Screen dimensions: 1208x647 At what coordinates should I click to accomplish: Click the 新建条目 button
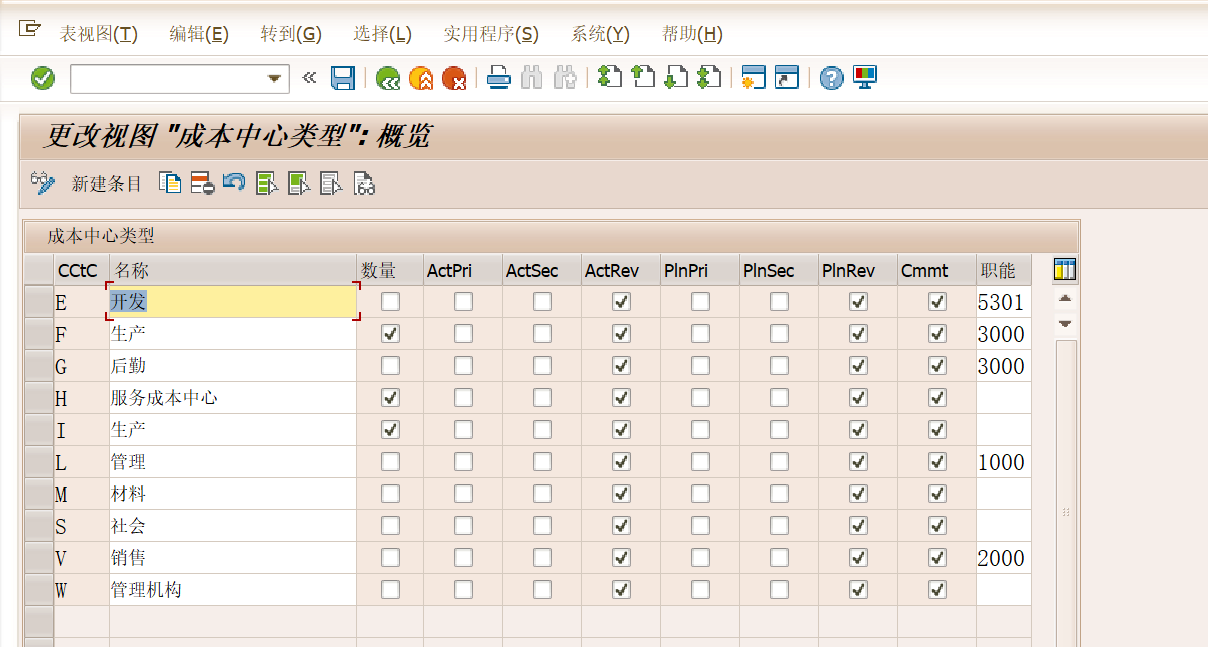pos(107,184)
